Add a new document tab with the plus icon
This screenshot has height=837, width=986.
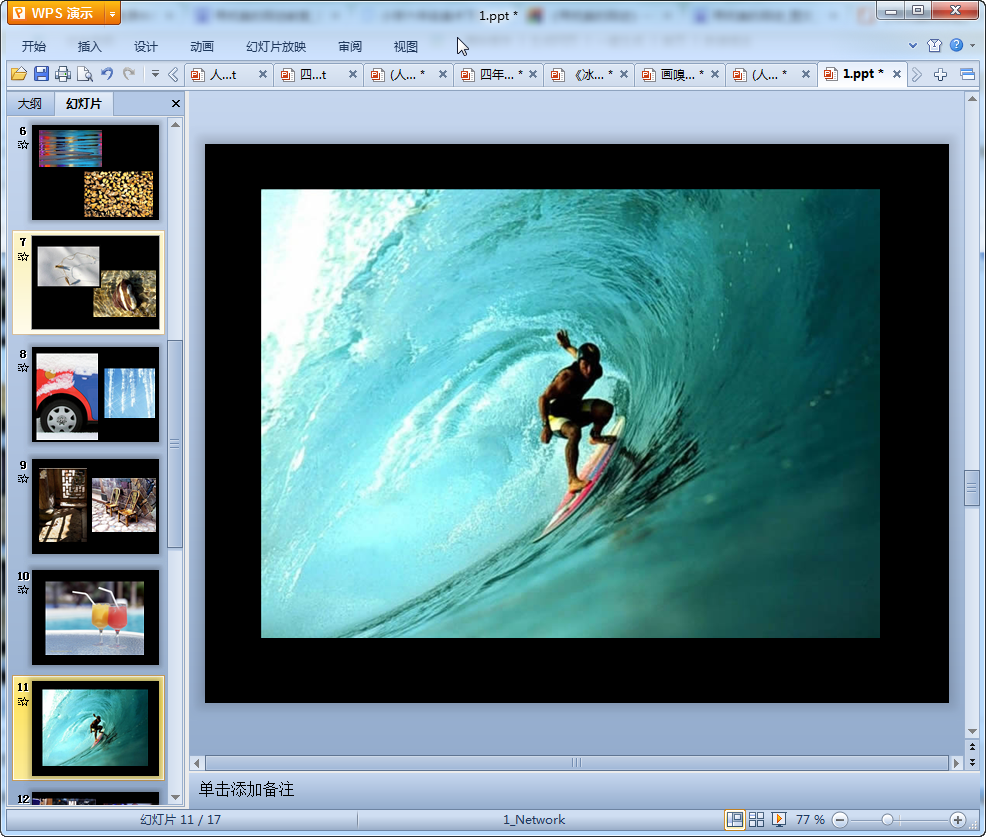click(941, 74)
